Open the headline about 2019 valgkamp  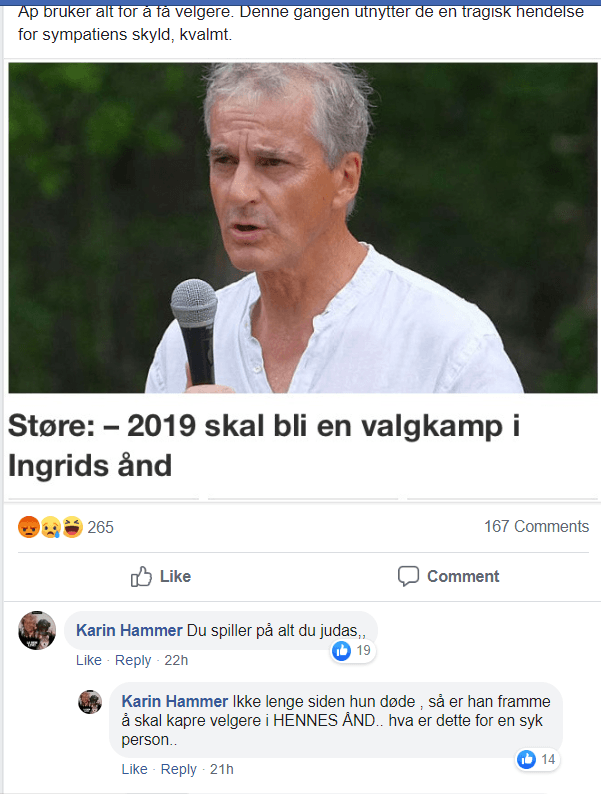264,446
